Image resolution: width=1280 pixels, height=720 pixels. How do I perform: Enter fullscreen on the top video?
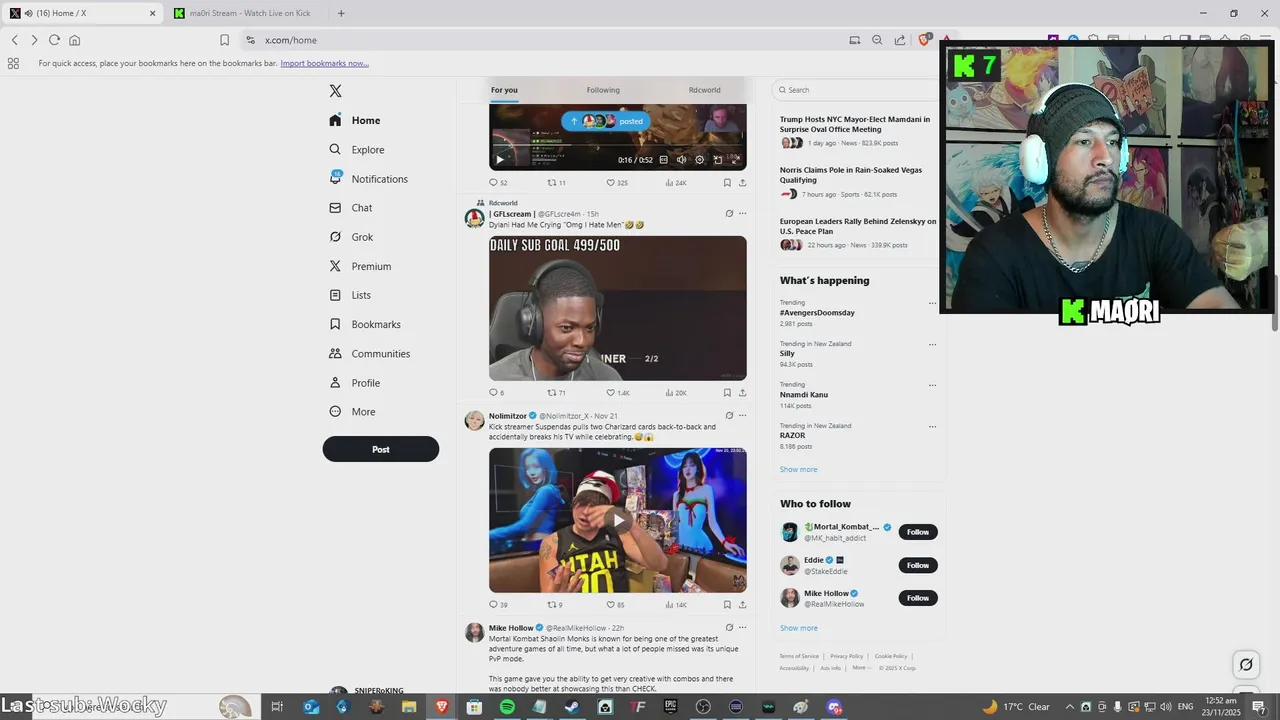(x=735, y=160)
